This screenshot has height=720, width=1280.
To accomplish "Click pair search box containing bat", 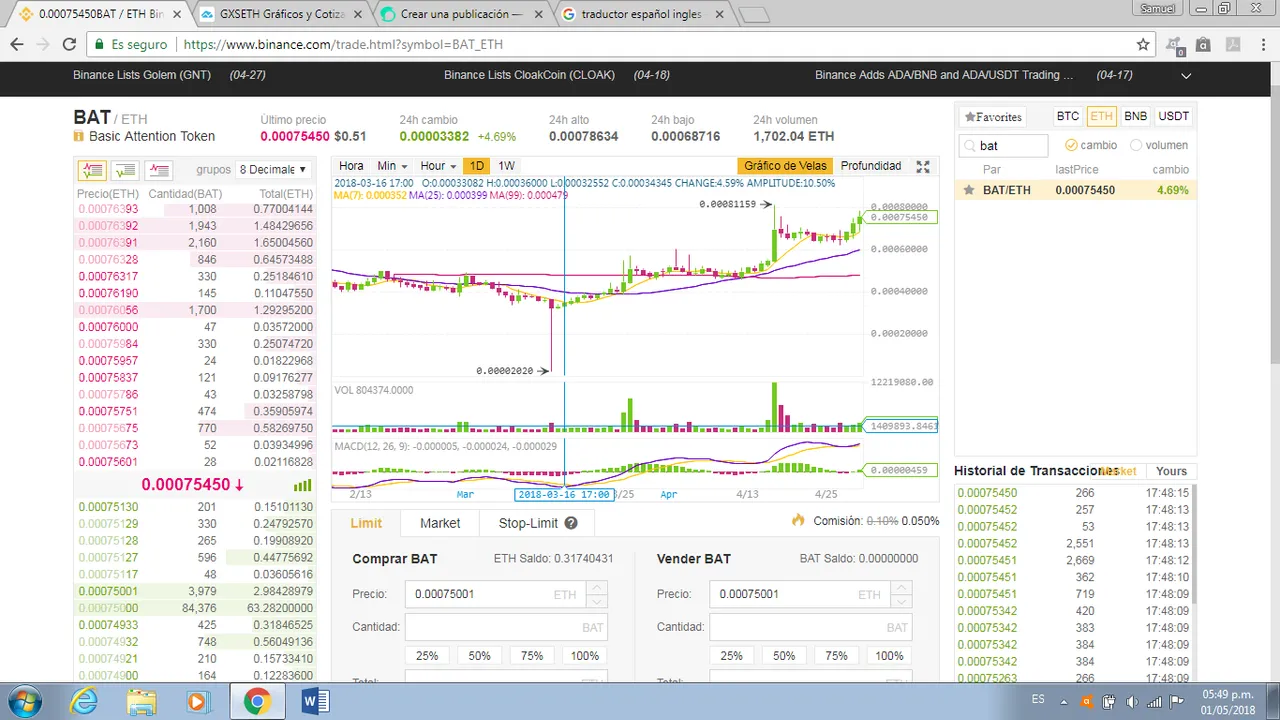I will [1003, 146].
